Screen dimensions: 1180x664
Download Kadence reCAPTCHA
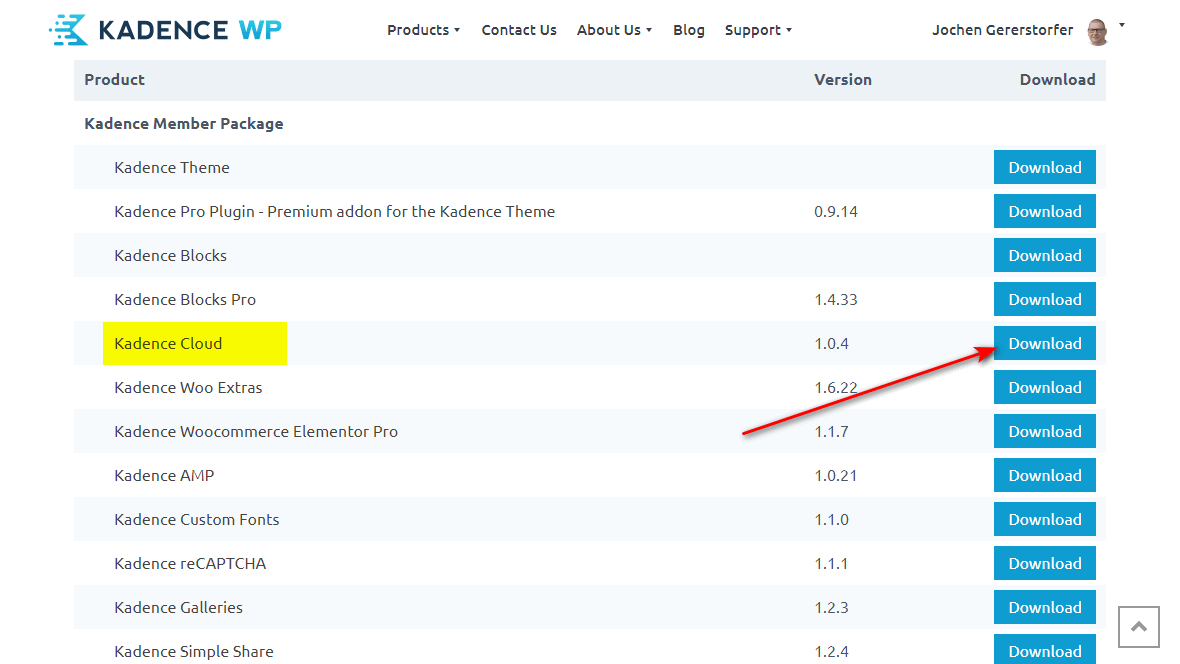[1044, 563]
